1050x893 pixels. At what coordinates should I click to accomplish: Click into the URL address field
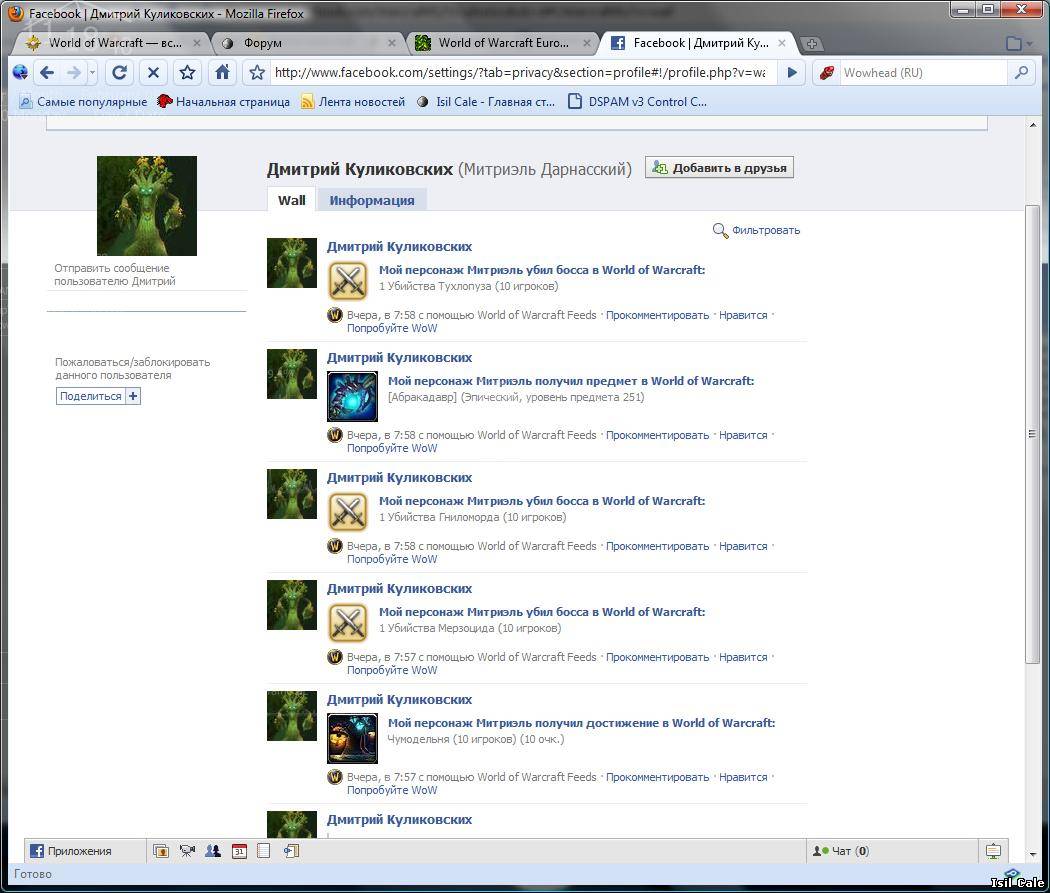(520, 72)
